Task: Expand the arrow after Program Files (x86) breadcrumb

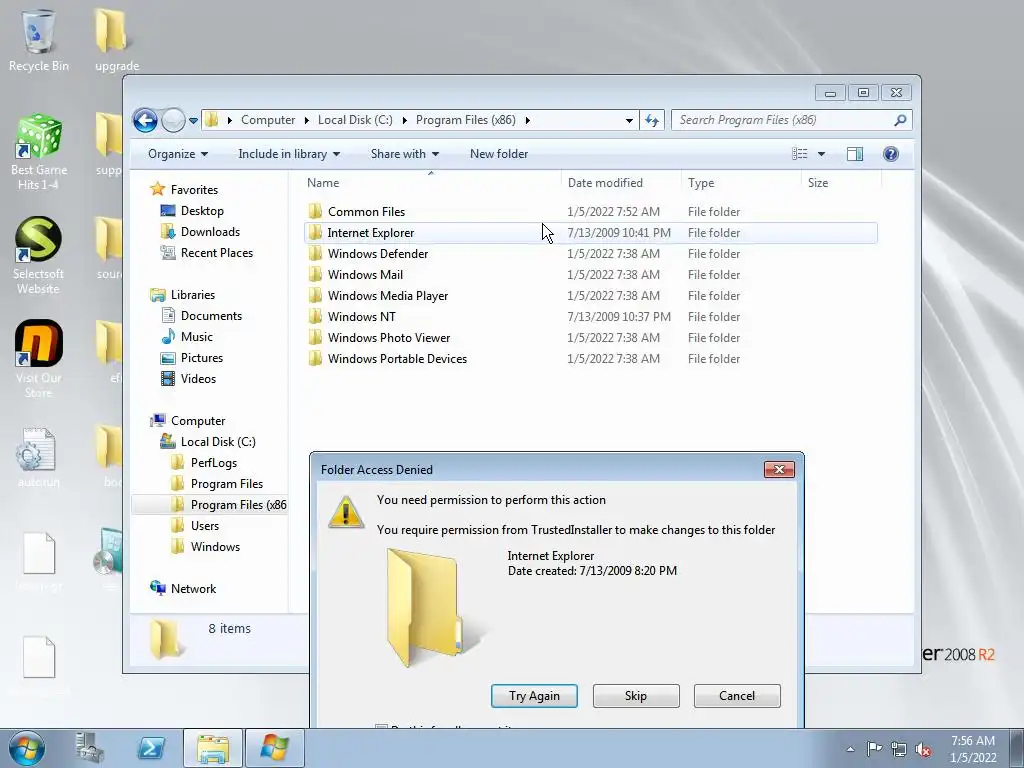Action: tap(528, 120)
